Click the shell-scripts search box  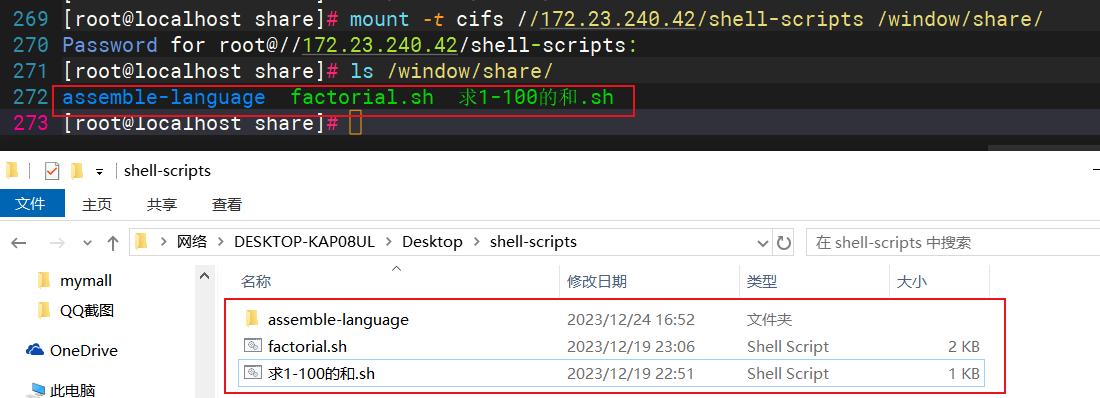click(953, 243)
